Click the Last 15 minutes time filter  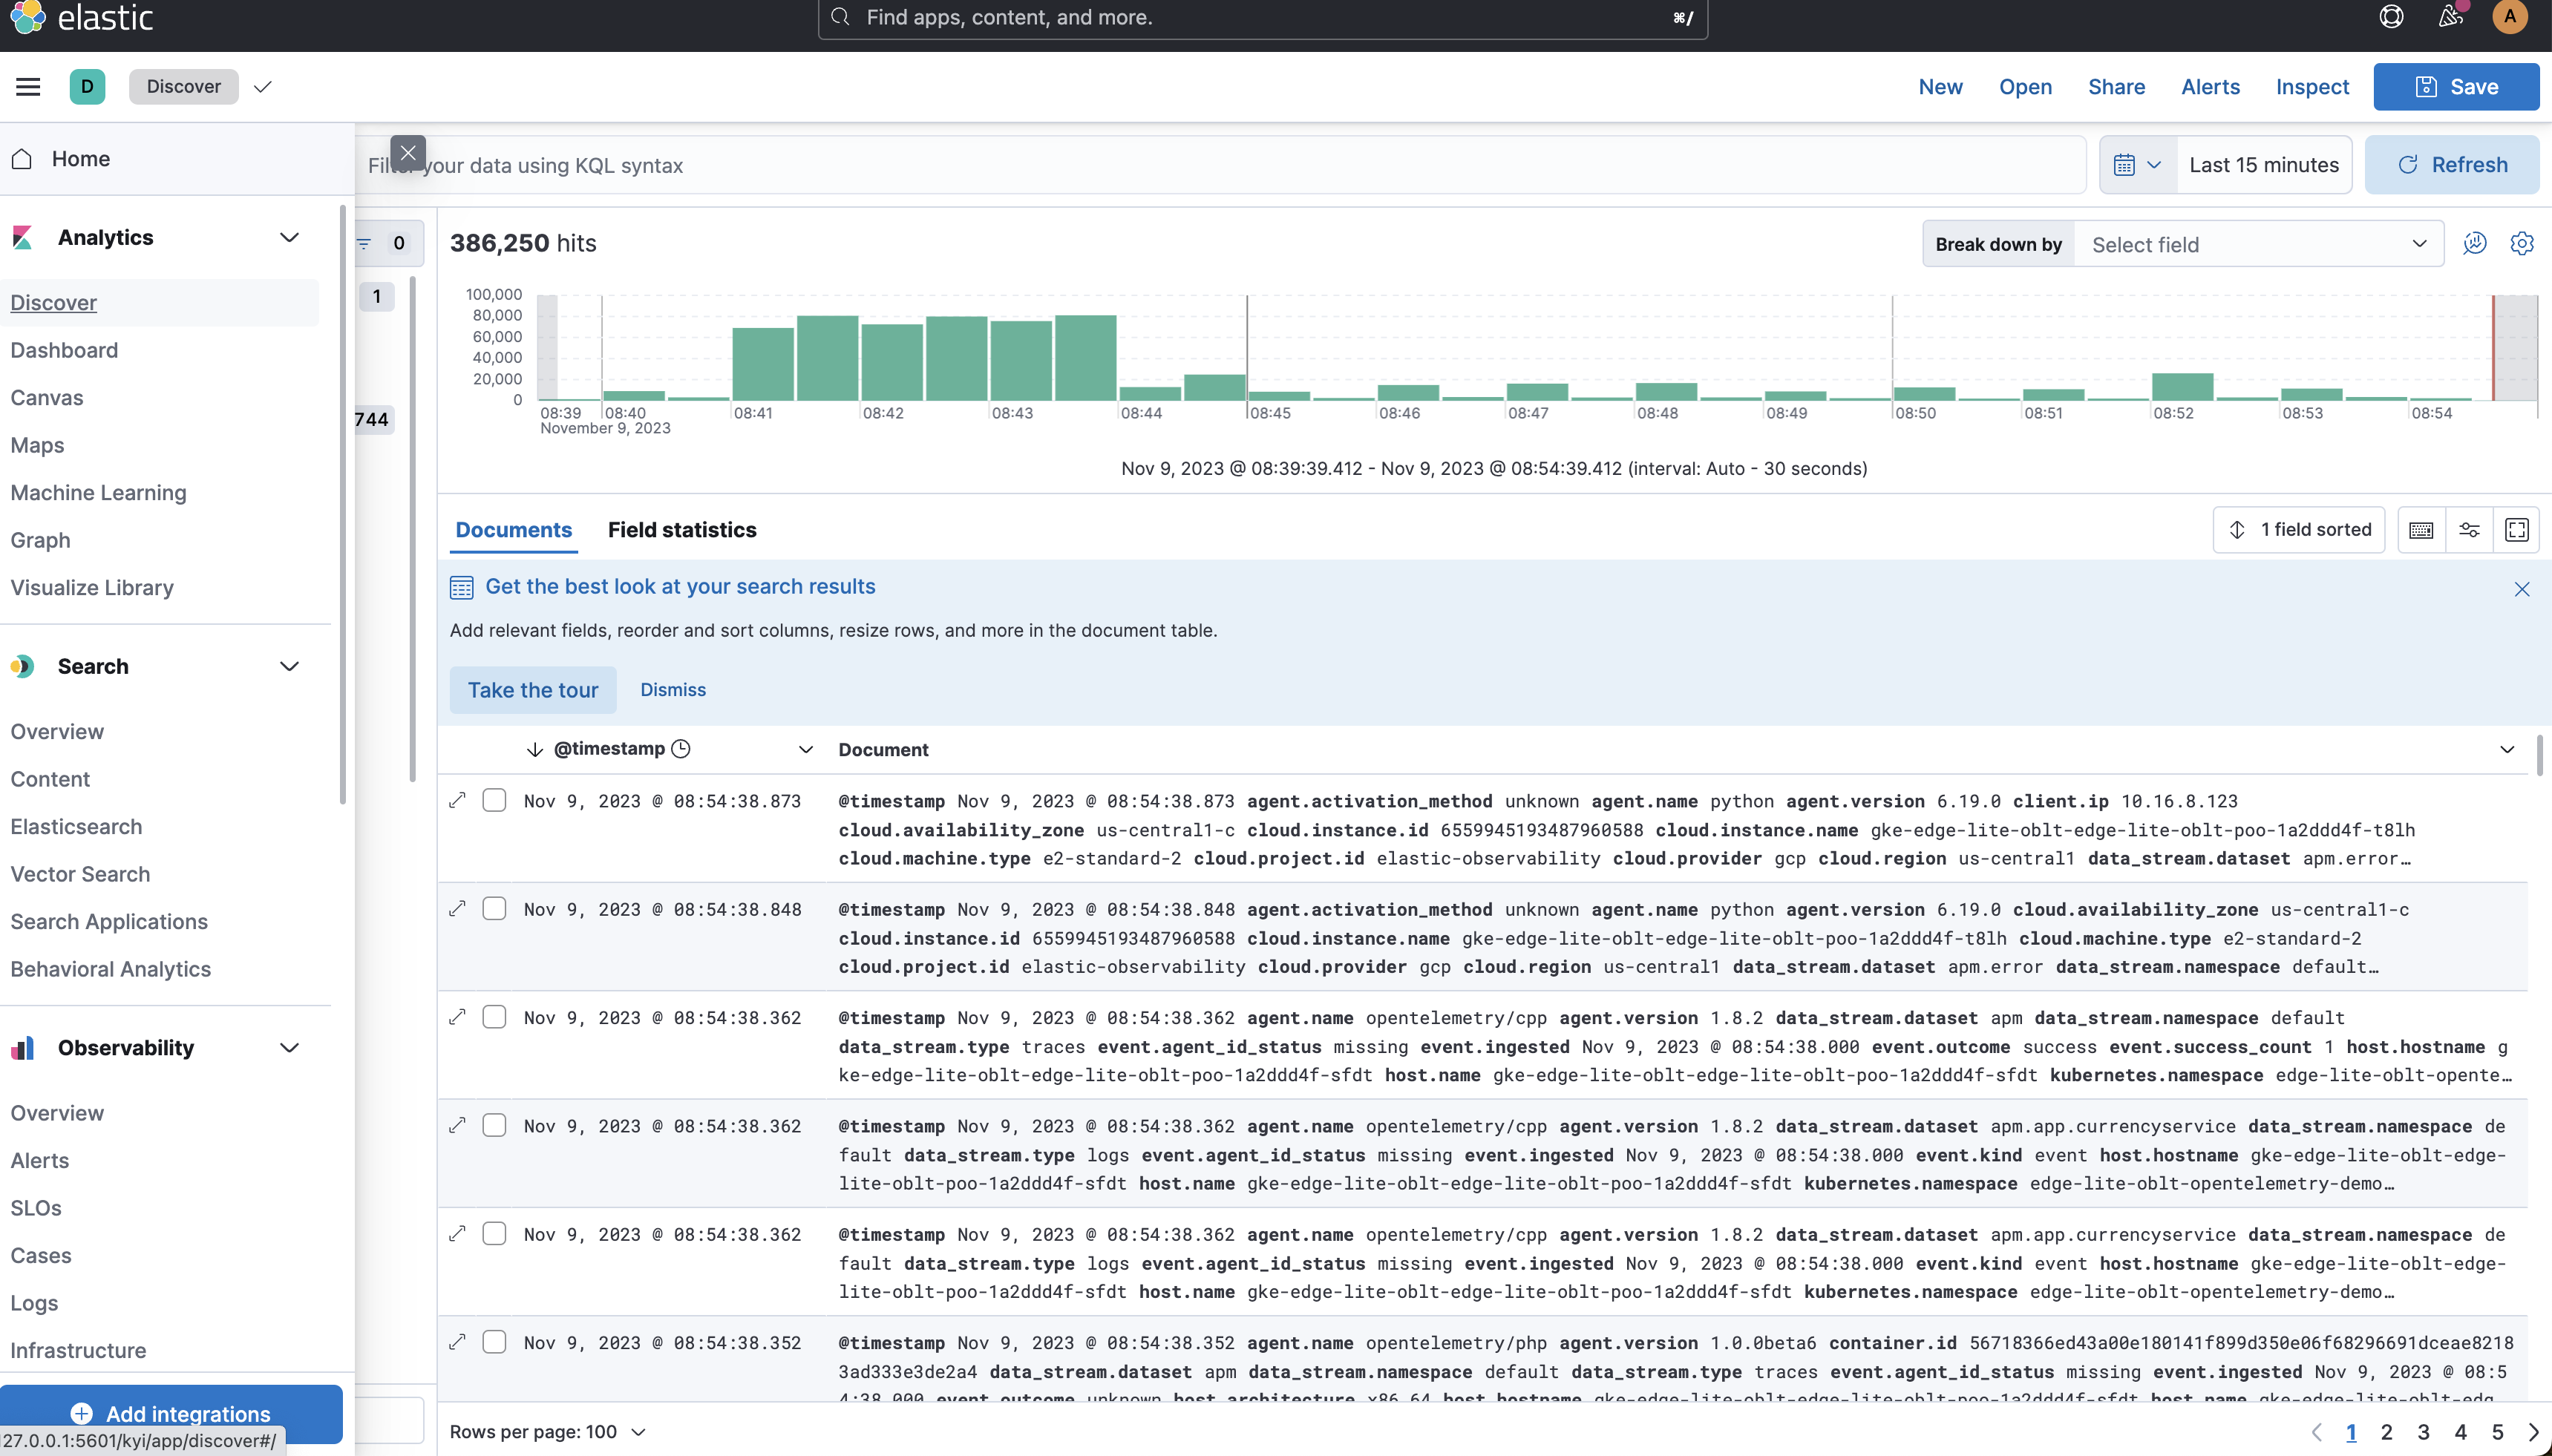click(2263, 165)
